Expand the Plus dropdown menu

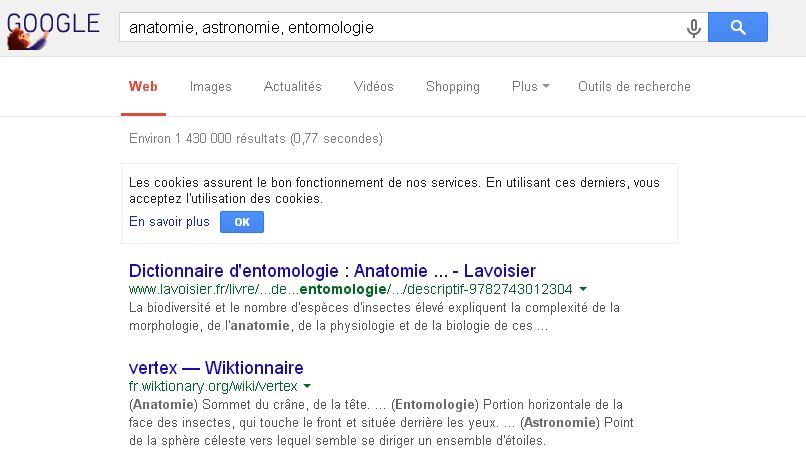click(530, 87)
